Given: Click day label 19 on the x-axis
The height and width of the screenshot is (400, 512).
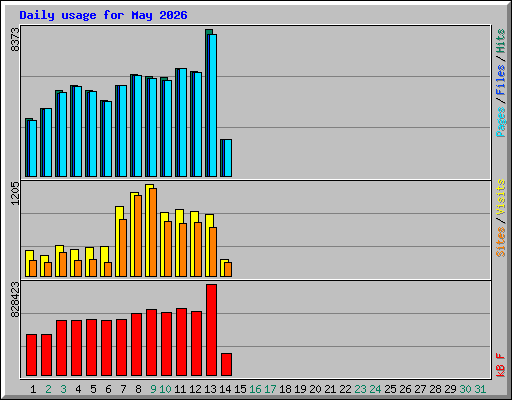Looking at the screenshot, I should point(300,389).
